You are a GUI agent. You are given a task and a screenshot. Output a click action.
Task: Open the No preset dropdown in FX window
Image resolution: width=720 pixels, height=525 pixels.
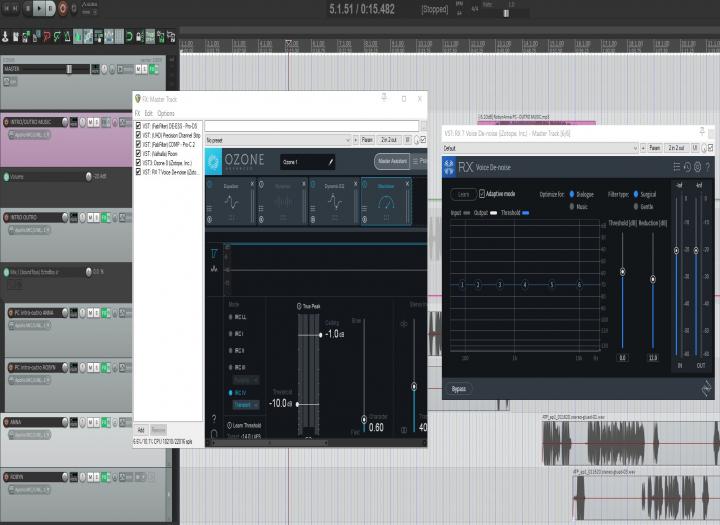click(x=278, y=140)
